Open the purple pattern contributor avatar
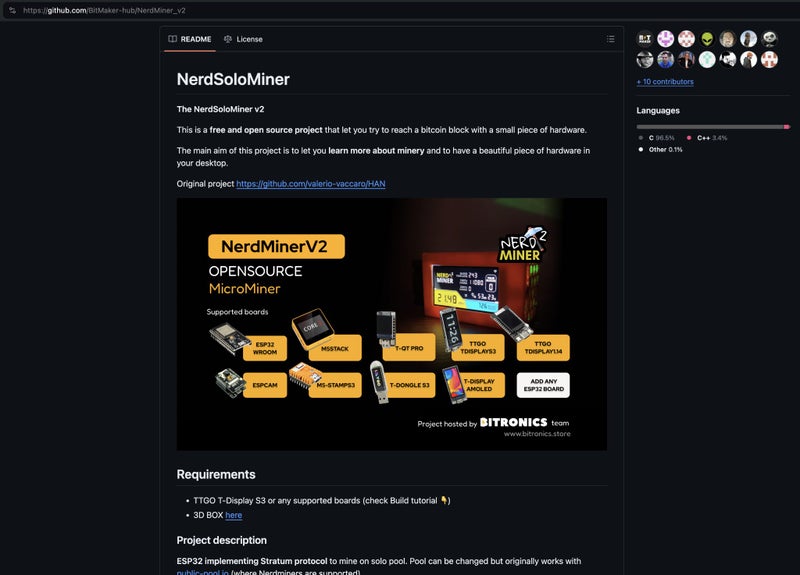Image resolution: width=800 pixels, height=575 pixels. [665, 39]
